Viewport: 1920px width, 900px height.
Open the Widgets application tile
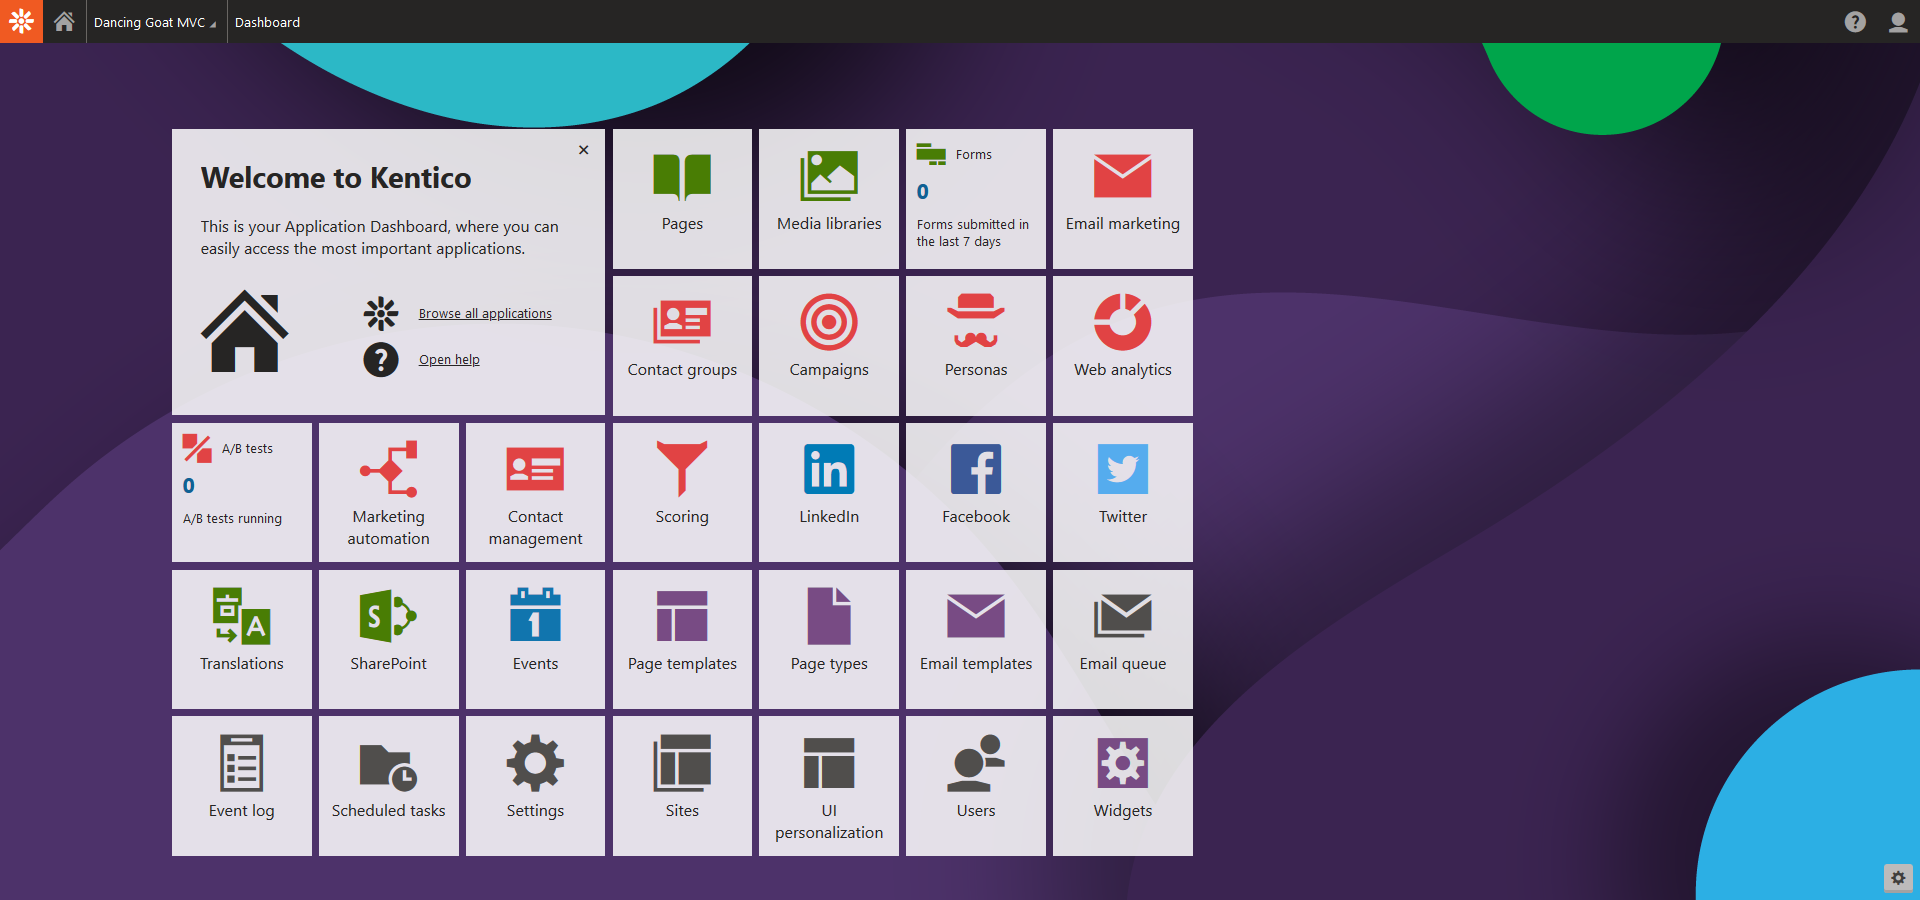click(x=1123, y=786)
